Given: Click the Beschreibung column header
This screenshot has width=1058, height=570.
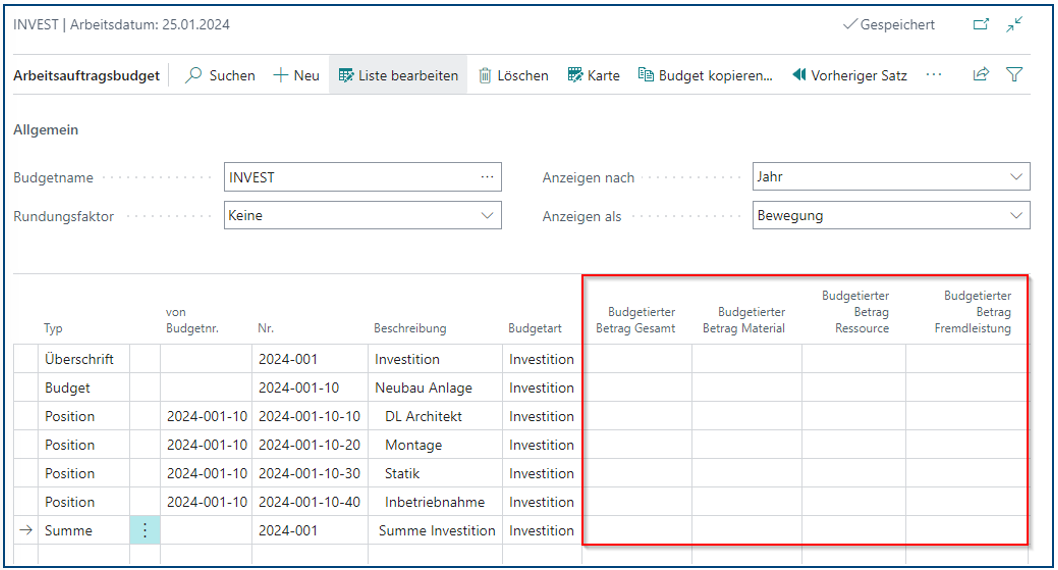Looking at the screenshot, I should click(410, 329).
